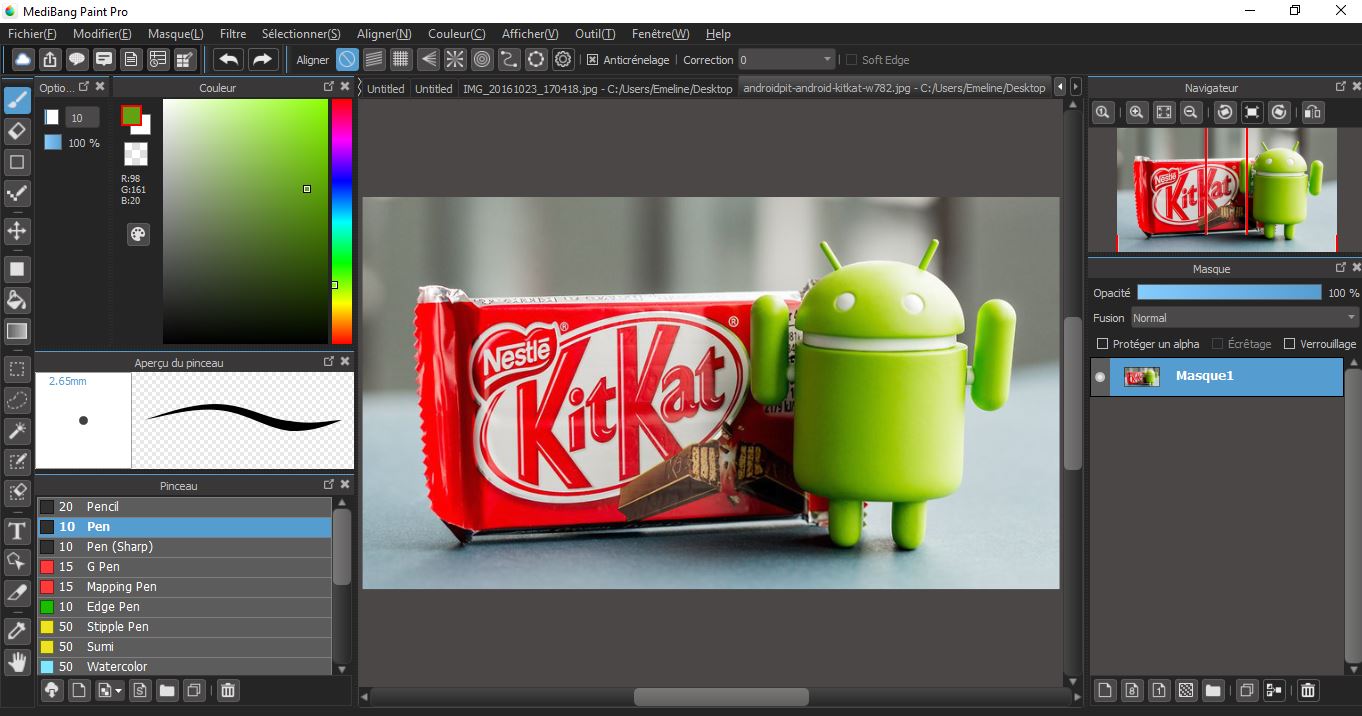1362x716 pixels.
Task: Click the Redo arrow button
Action: pyautogui.click(x=262, y=59)
